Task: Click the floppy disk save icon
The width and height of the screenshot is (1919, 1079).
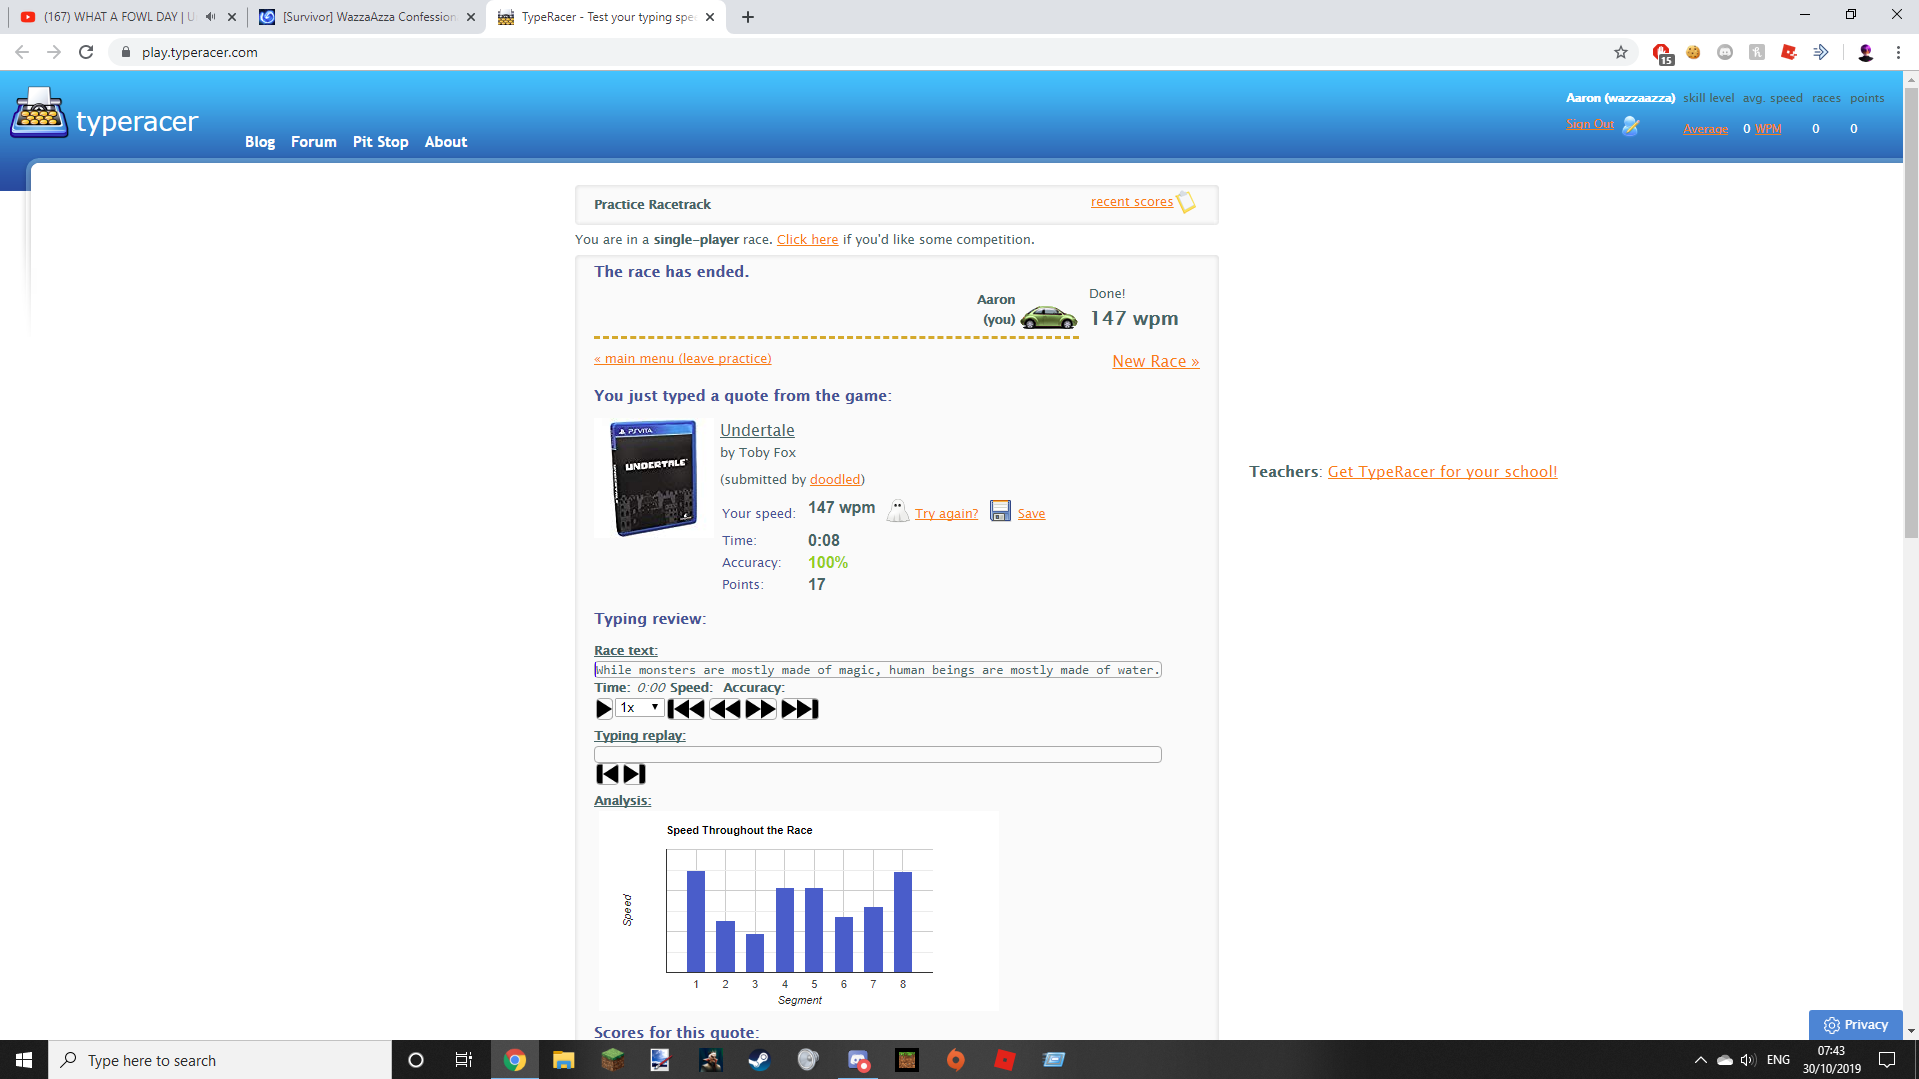Action: click(1000, 511)
